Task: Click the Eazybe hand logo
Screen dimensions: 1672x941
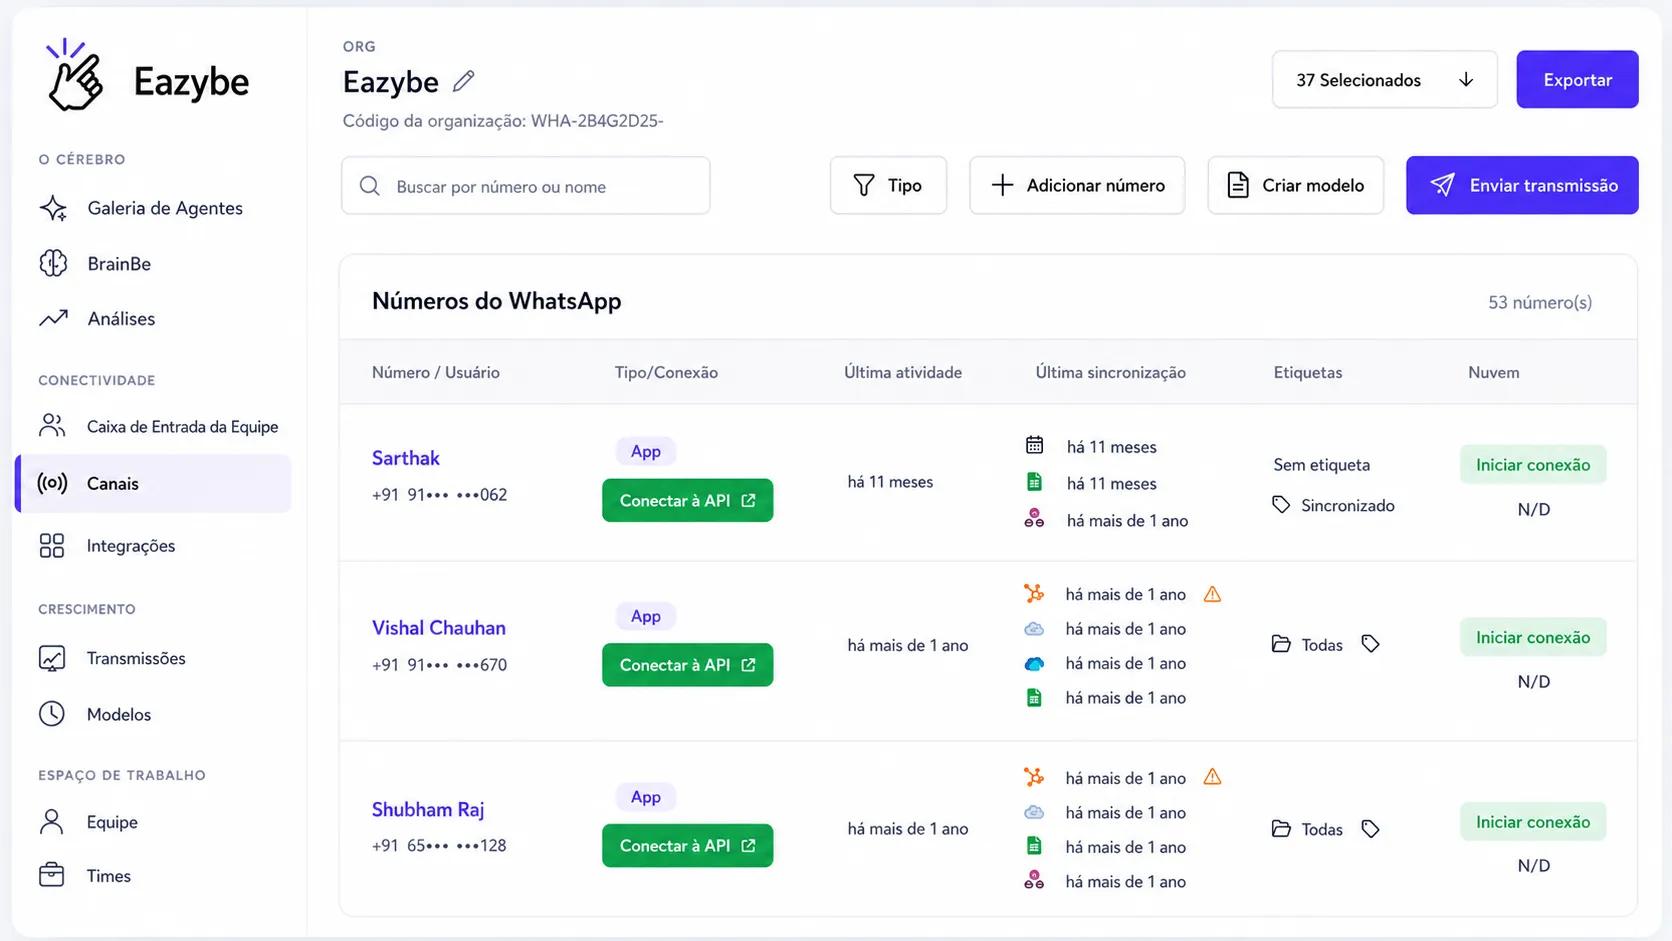Action: tap(74, 75)
